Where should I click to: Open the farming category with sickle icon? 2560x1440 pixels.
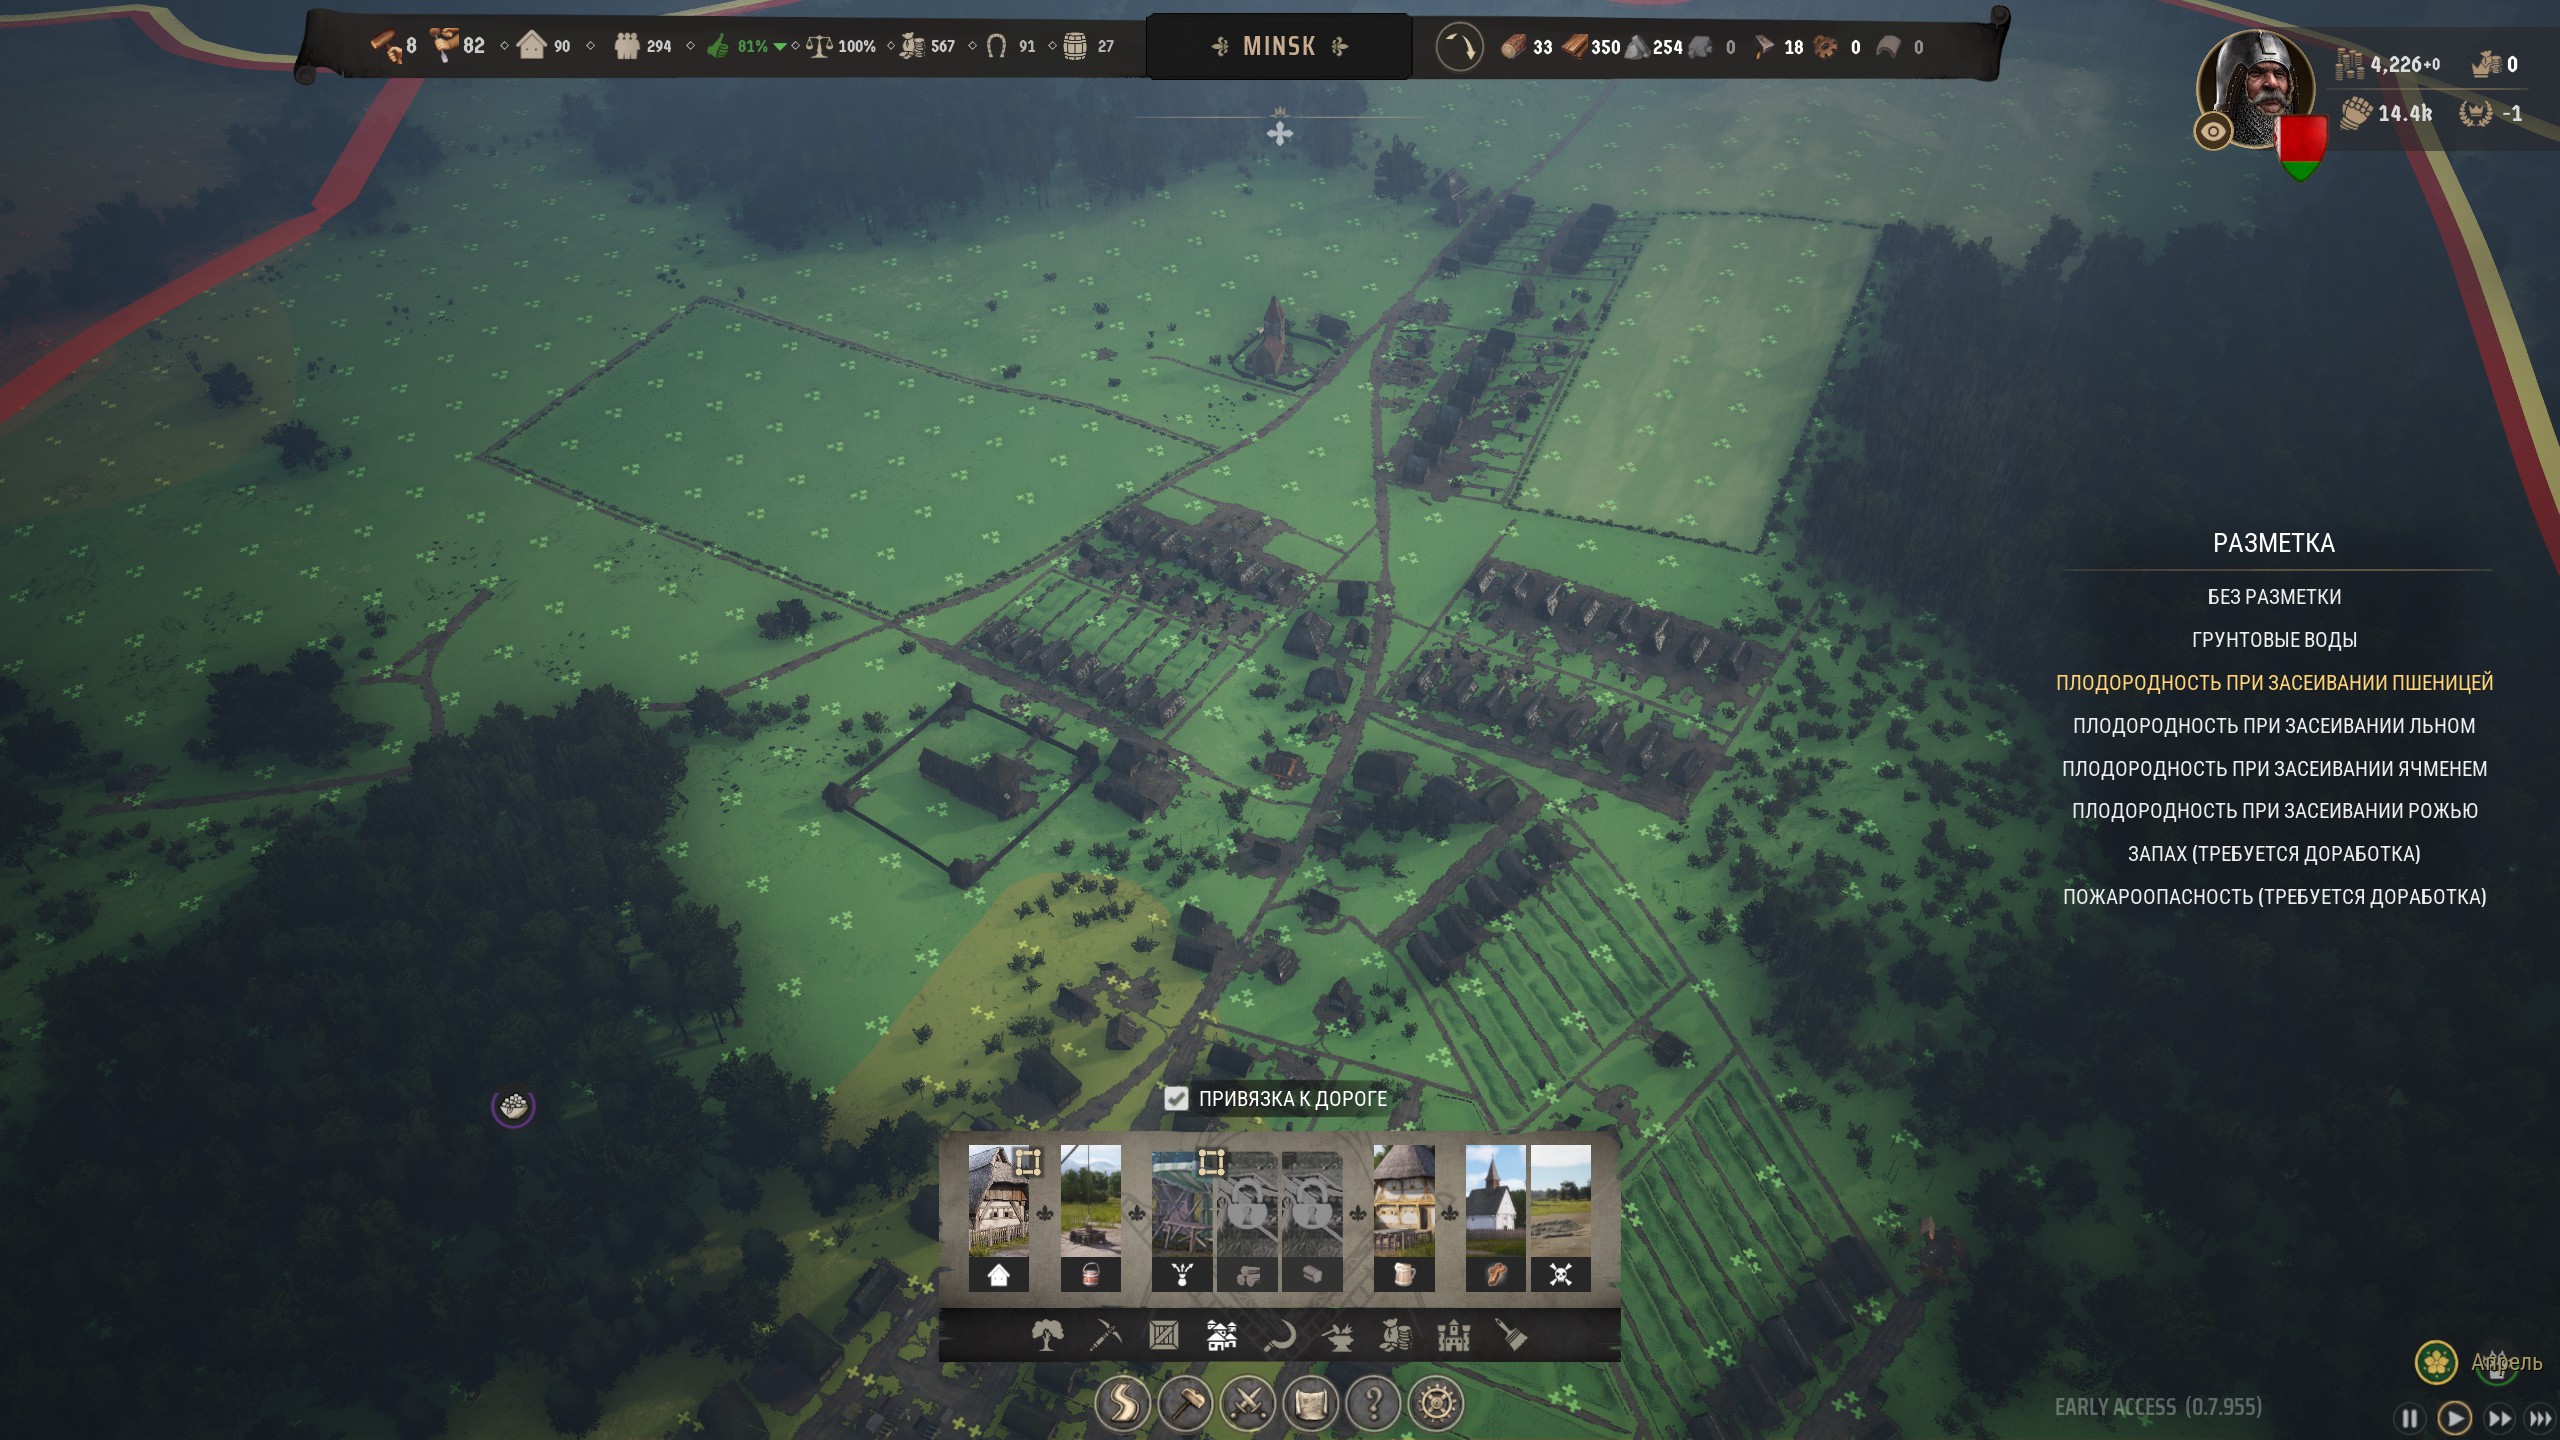[x=1279, y=1335]
